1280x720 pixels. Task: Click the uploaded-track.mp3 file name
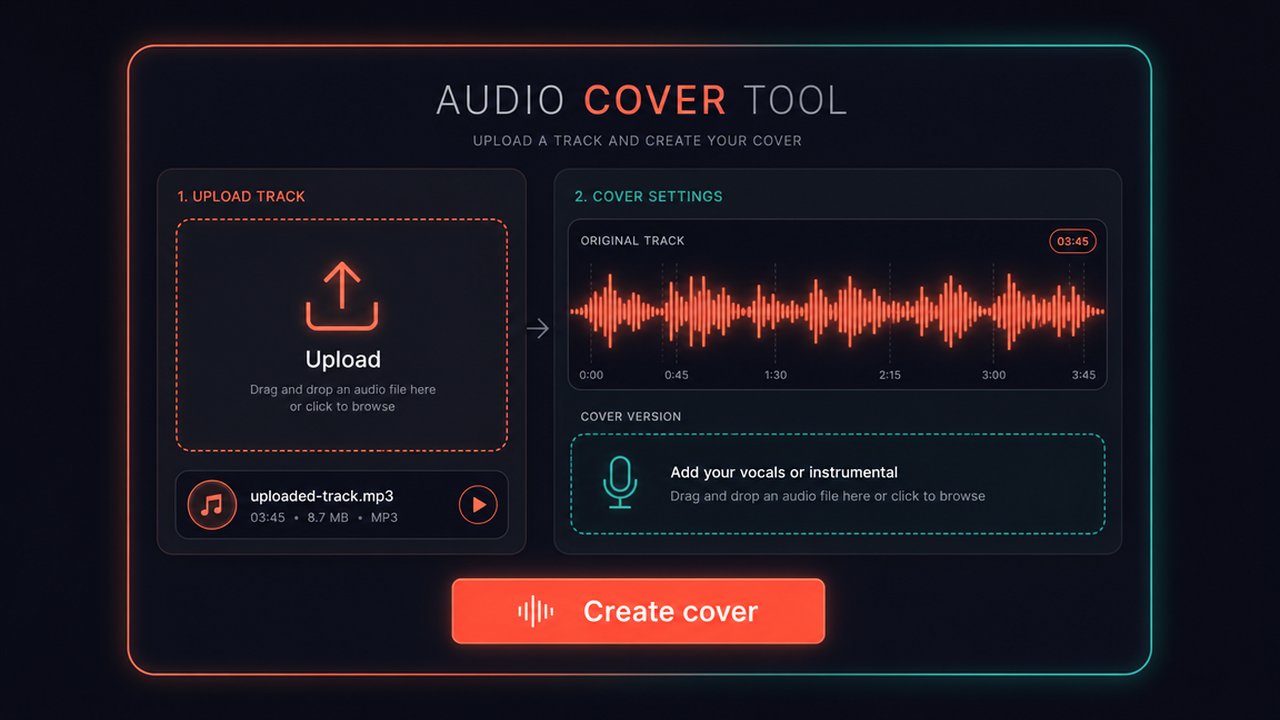(x=322, y=495)
